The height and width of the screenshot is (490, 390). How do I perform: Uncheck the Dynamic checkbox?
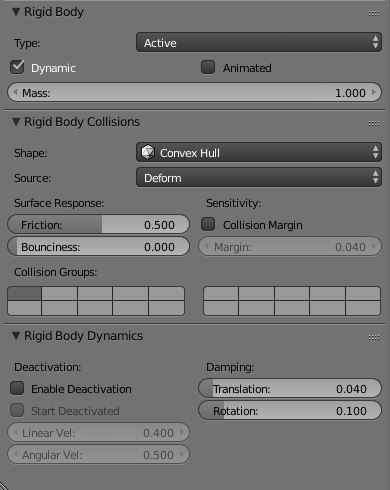(x=17, y=67)
